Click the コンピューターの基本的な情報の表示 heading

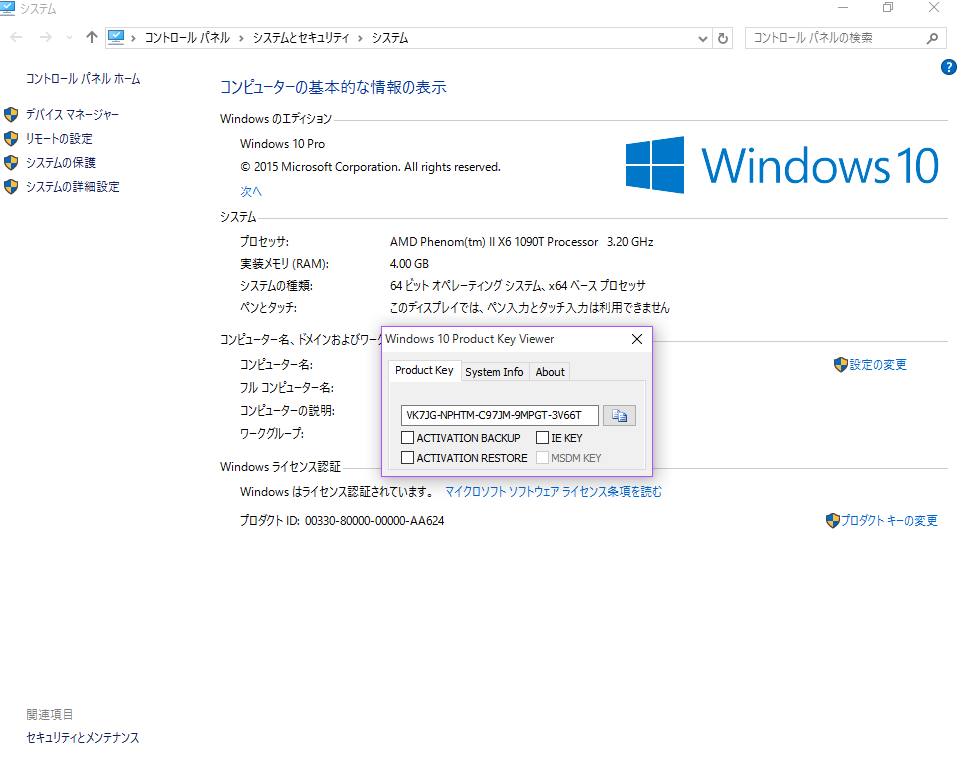pos(333,87)
